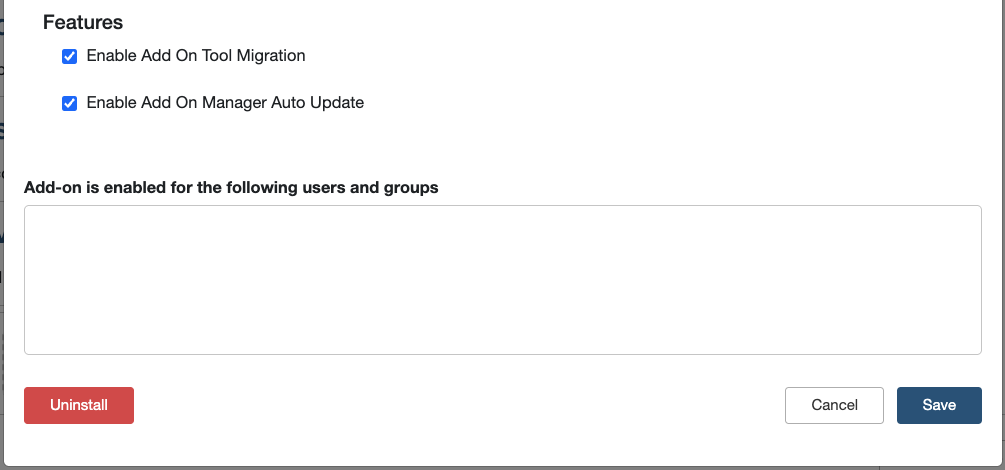Image resolution: width=1005 pixels, height=470 pixels.
Task: Save the add-on settings
Action: pos(939,405)
